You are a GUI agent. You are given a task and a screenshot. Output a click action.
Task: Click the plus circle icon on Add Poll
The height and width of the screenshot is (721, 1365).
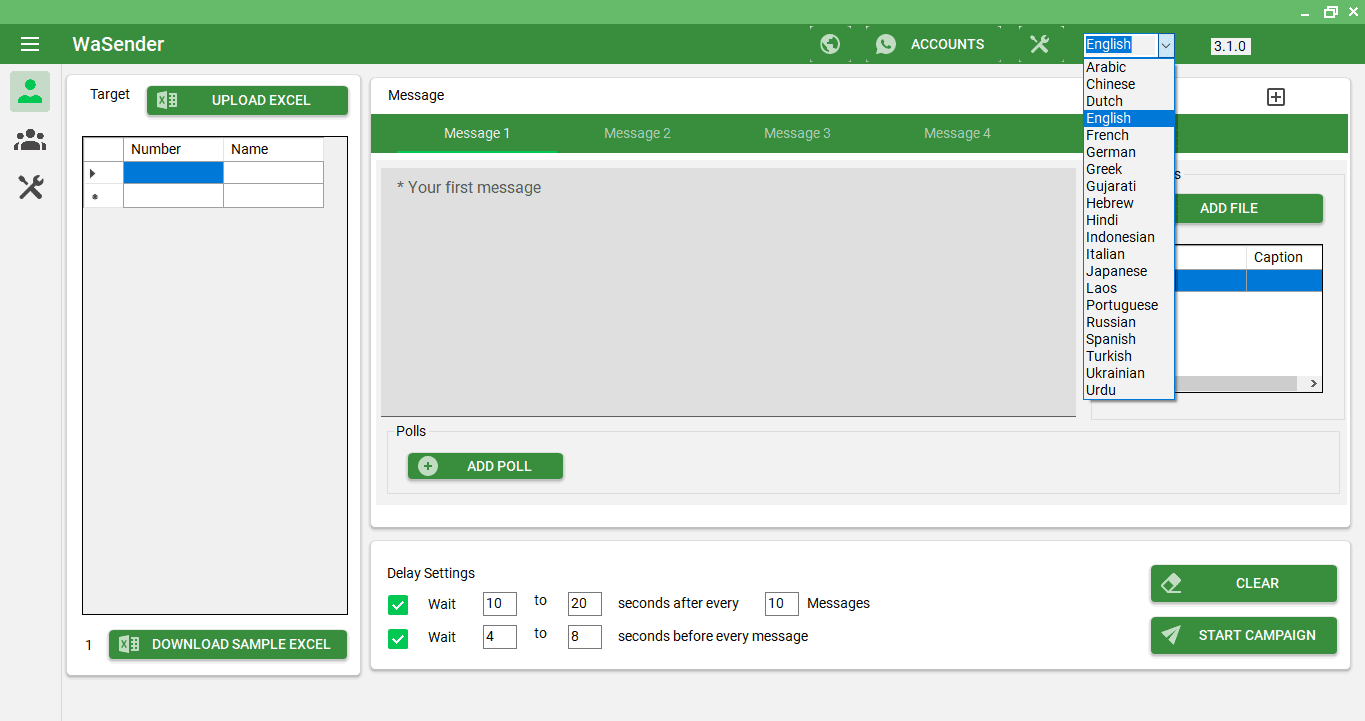[428, 466]
